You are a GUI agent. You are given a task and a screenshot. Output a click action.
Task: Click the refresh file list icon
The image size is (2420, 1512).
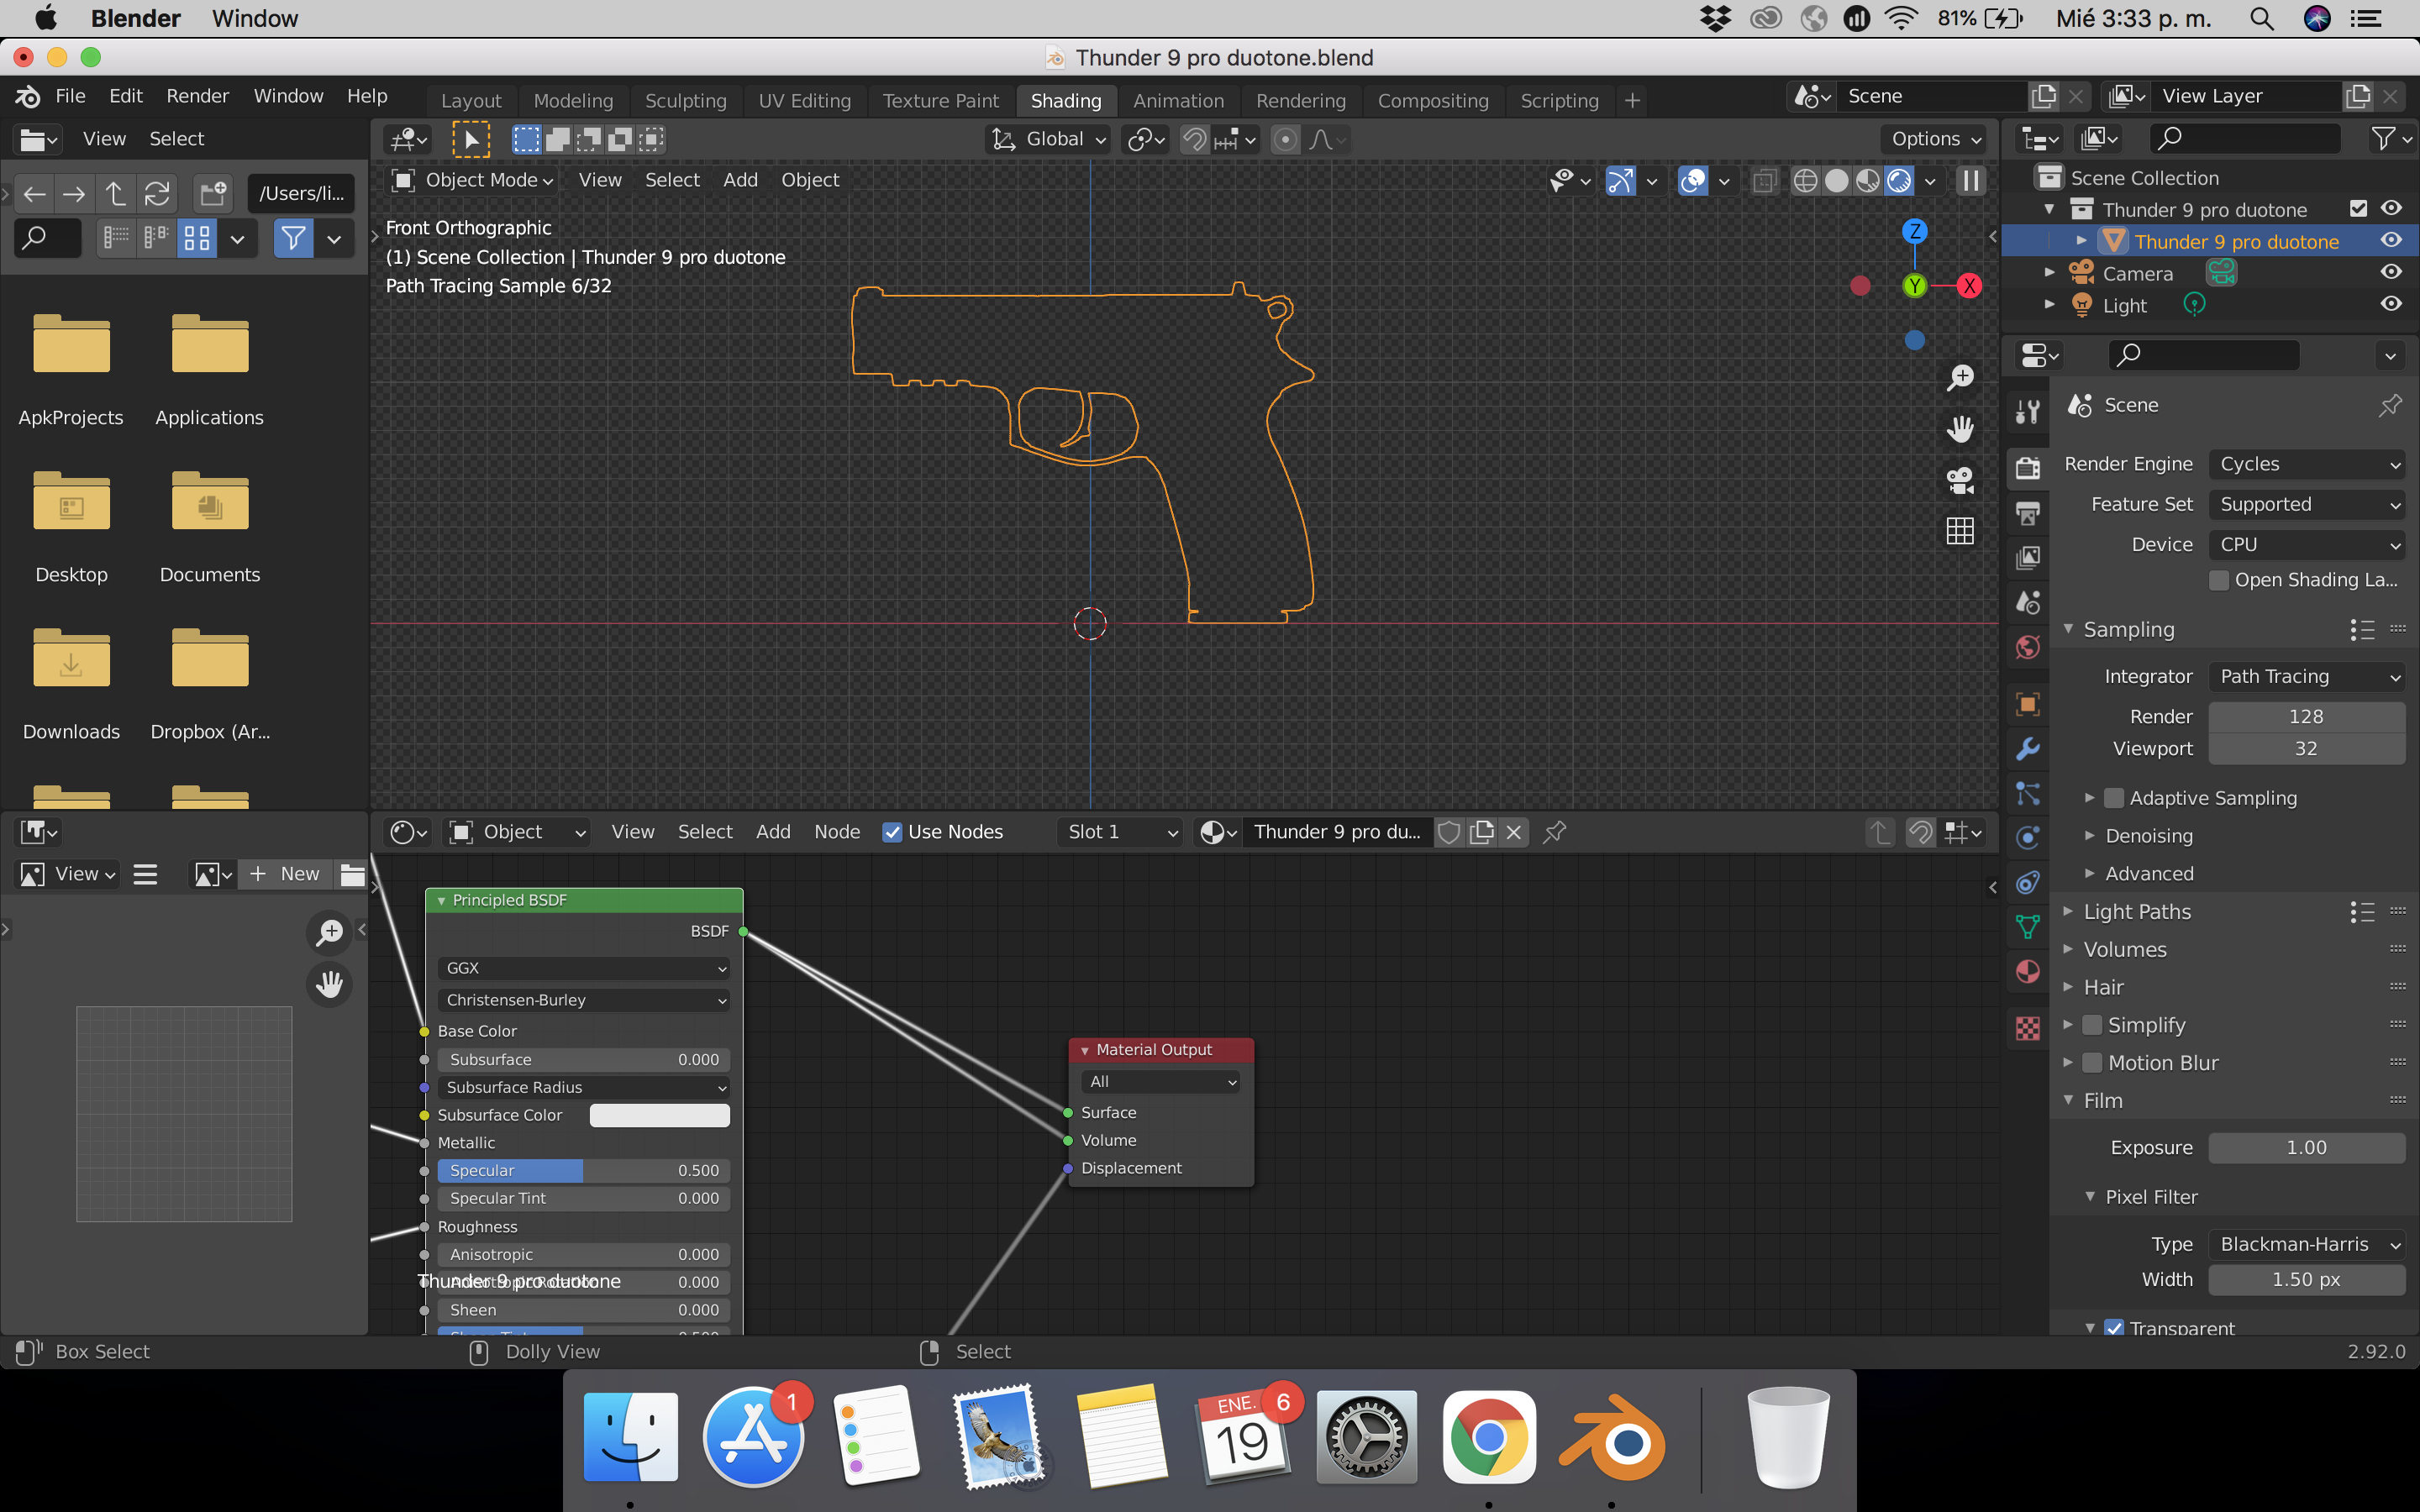click(157, 193)
